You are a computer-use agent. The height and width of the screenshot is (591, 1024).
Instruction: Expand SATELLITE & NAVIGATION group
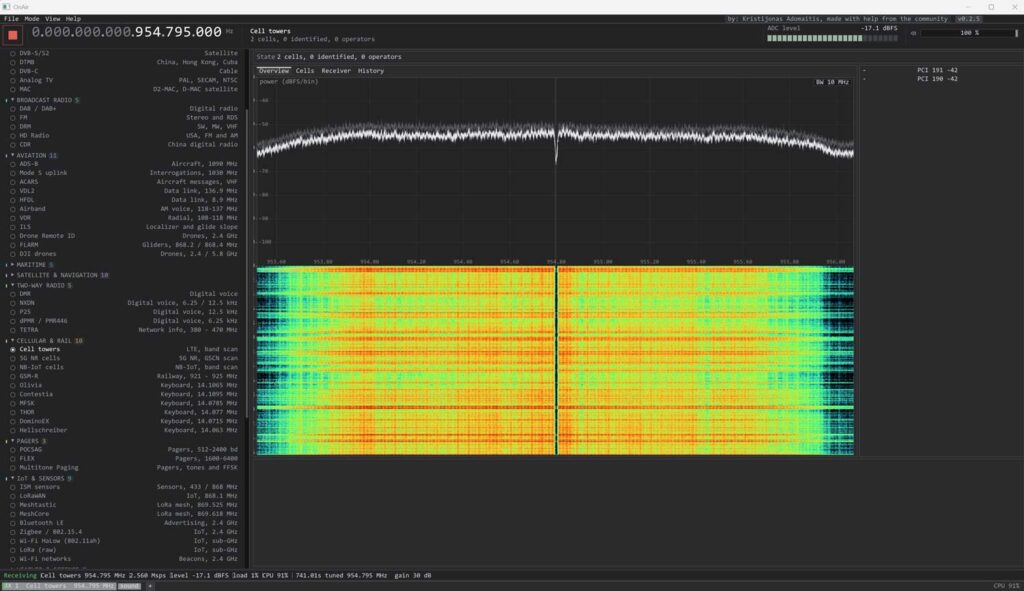pos(57,275)
